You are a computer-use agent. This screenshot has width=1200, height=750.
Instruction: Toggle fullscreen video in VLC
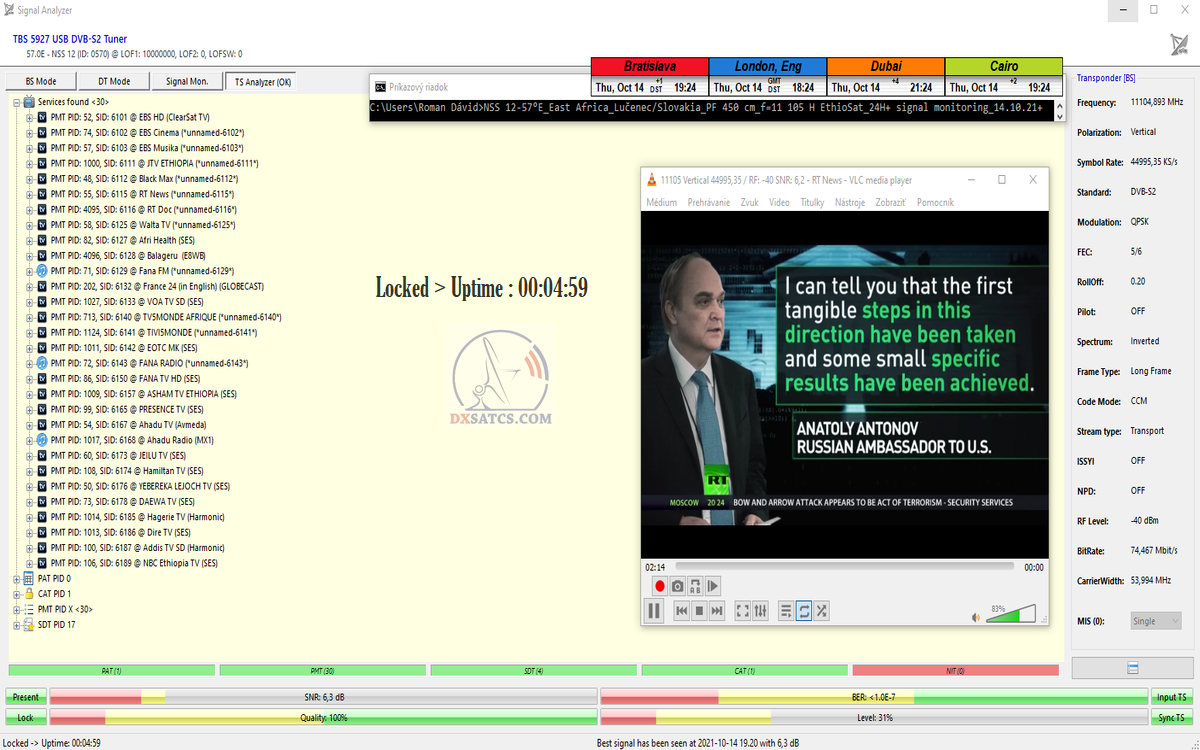(x=742, y=611)
